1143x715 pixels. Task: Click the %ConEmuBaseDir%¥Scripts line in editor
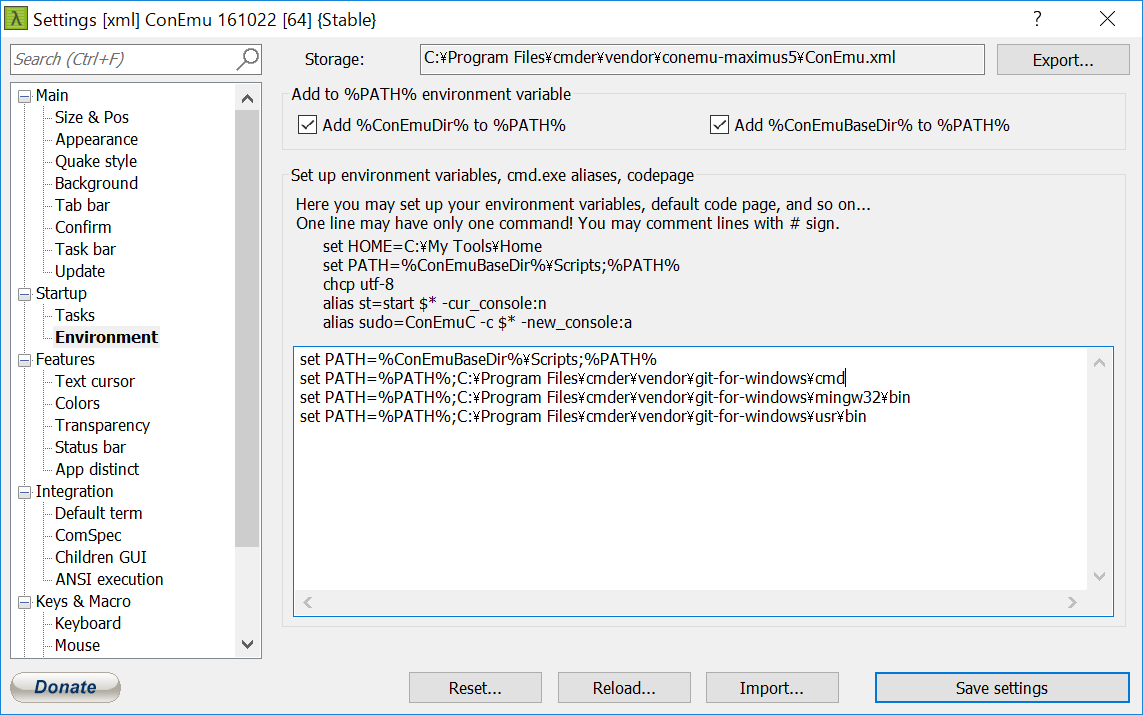point(478,360)
